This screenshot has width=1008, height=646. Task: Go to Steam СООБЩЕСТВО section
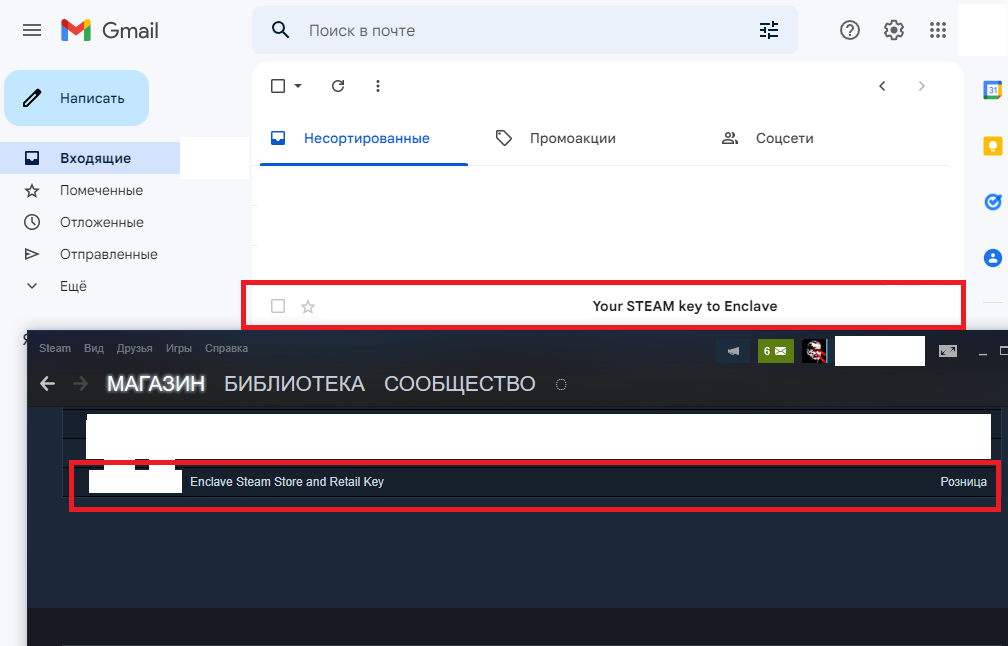[460, 384]
